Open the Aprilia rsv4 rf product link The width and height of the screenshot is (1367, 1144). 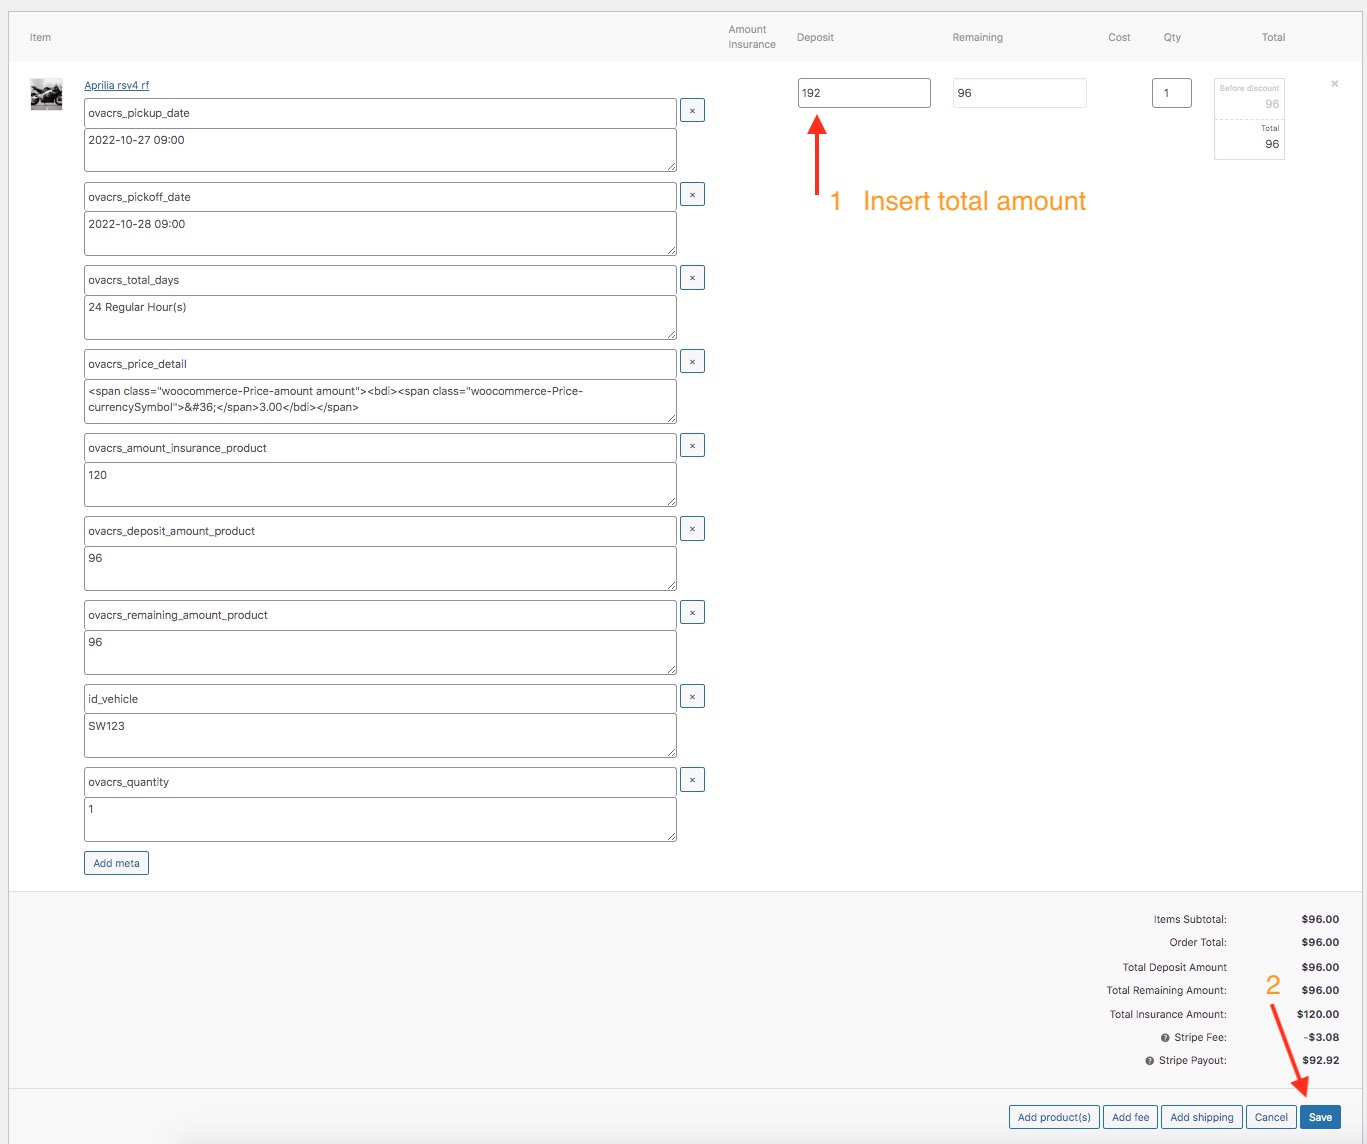click(x=116, y=86)
